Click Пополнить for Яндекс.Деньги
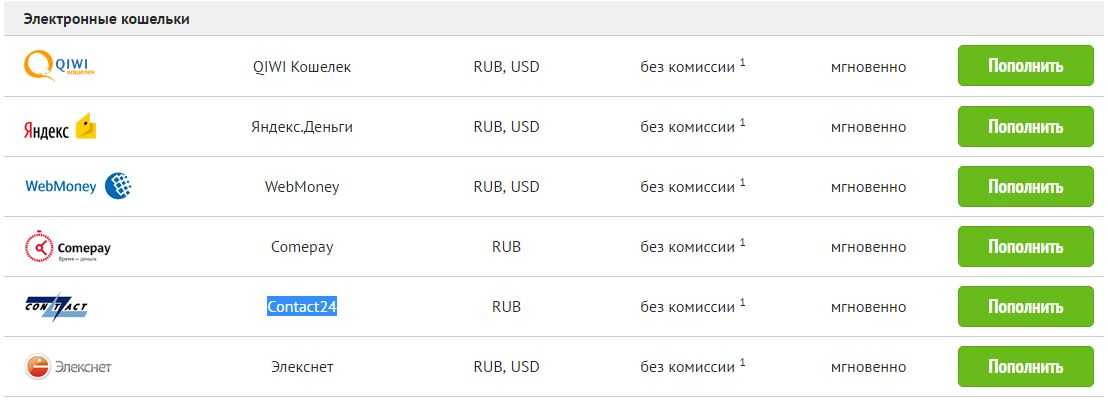 pos(1025,127)
